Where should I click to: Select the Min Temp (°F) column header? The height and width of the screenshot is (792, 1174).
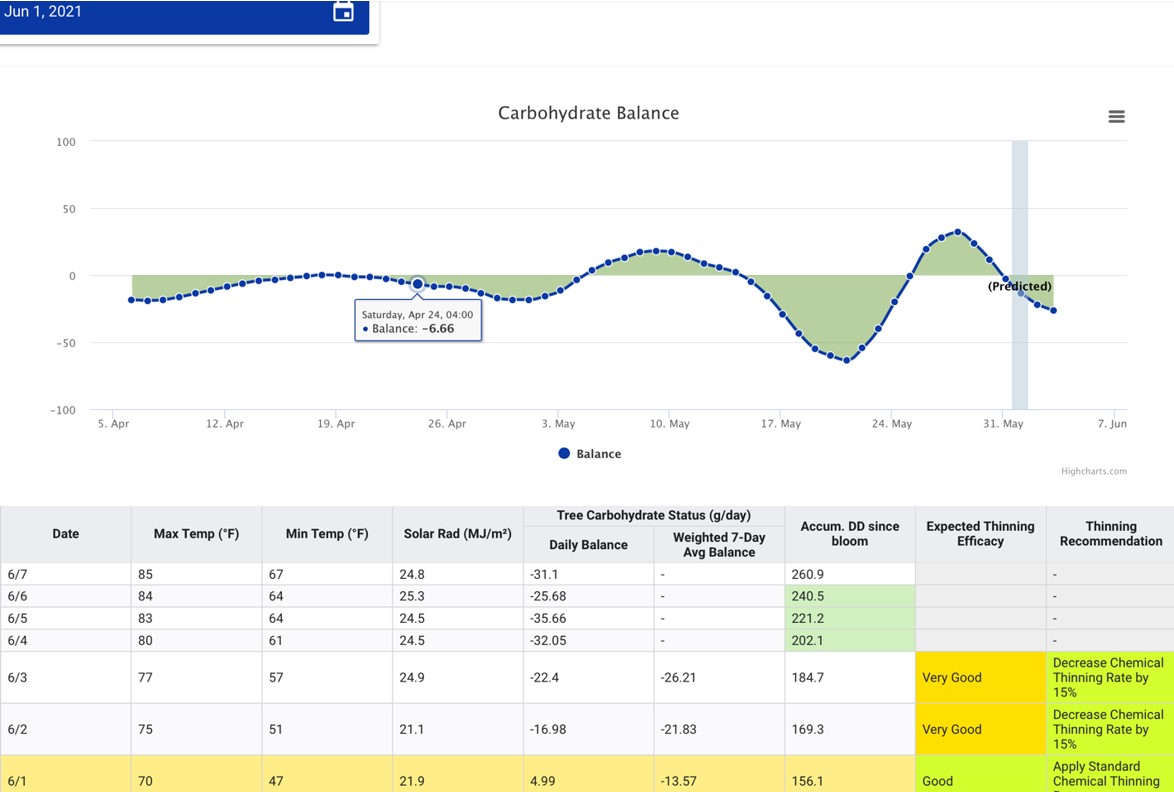327,534
